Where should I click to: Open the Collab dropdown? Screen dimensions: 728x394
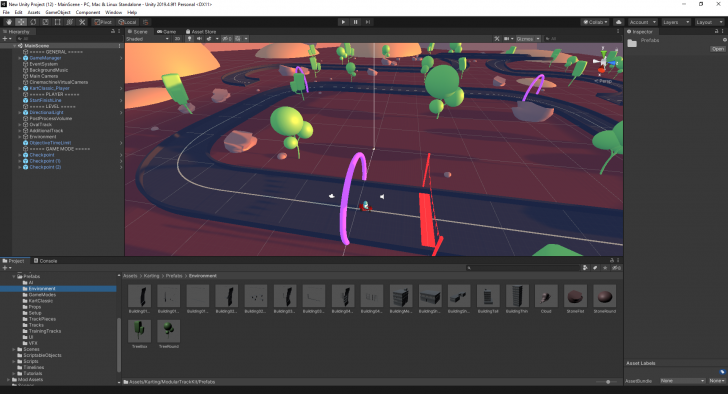click(595, 22)
